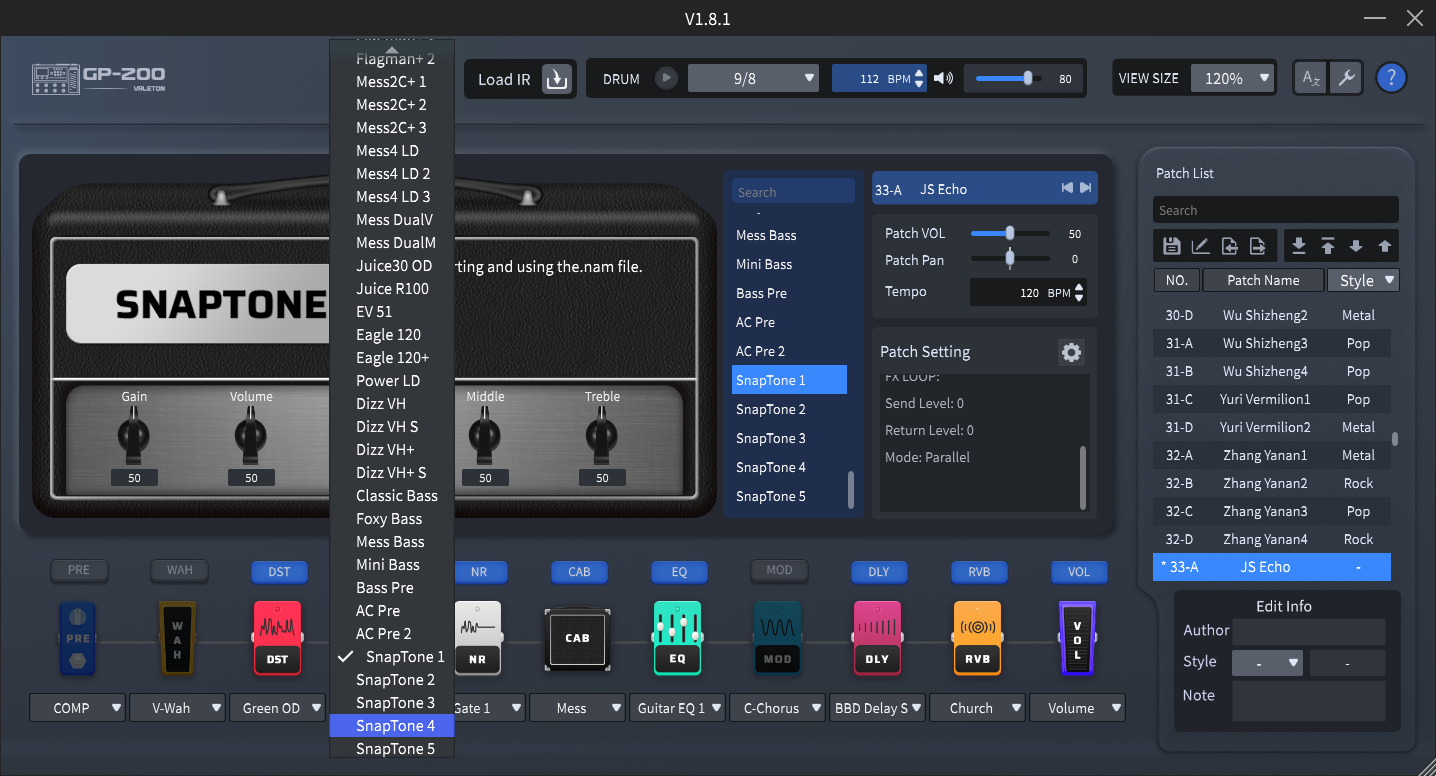Toggle the MOD module on

click(780, 571)
